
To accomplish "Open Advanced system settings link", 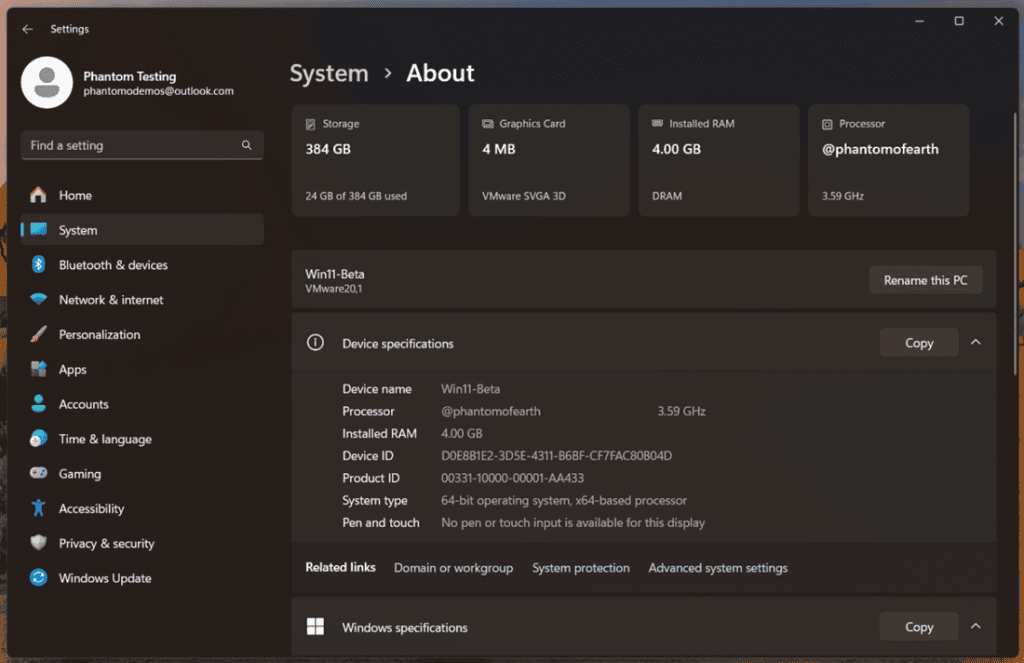I will click(x=718, y=568).
